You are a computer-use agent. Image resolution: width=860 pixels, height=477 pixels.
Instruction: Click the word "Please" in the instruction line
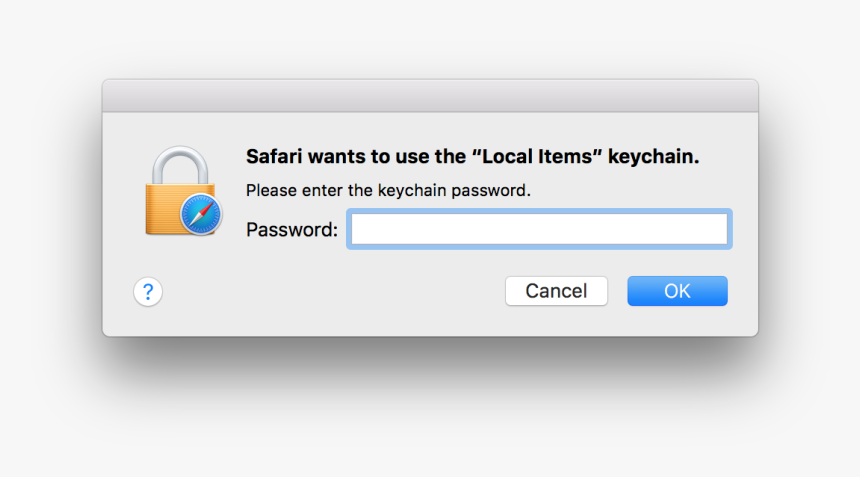271,191
